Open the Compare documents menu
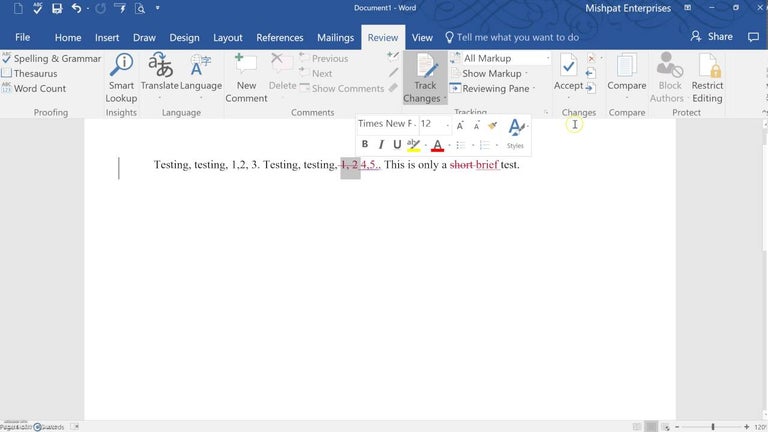768x432 pixels. (626, 76)
